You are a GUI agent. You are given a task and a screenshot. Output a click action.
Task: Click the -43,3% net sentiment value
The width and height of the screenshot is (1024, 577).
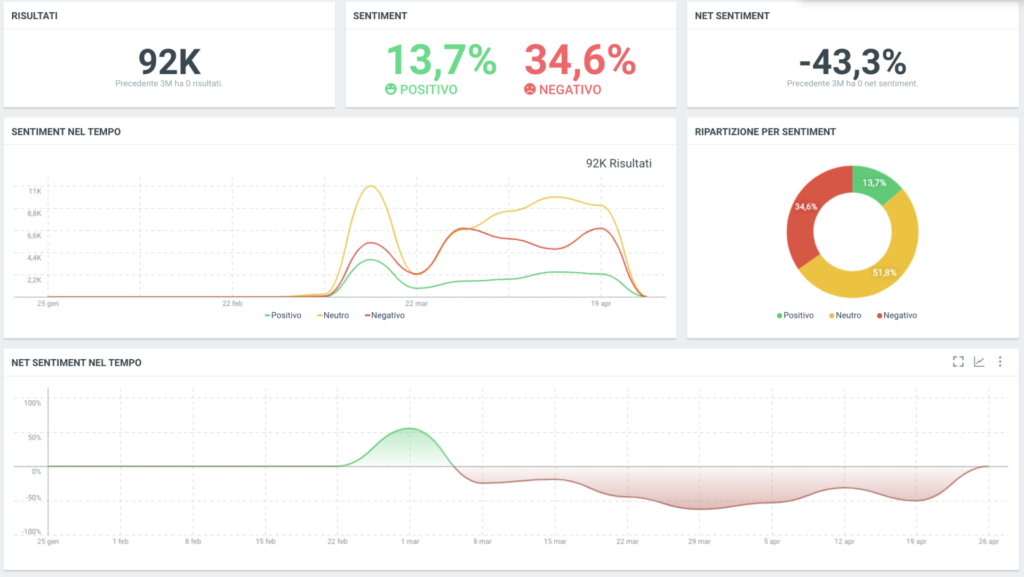(852, 63)
